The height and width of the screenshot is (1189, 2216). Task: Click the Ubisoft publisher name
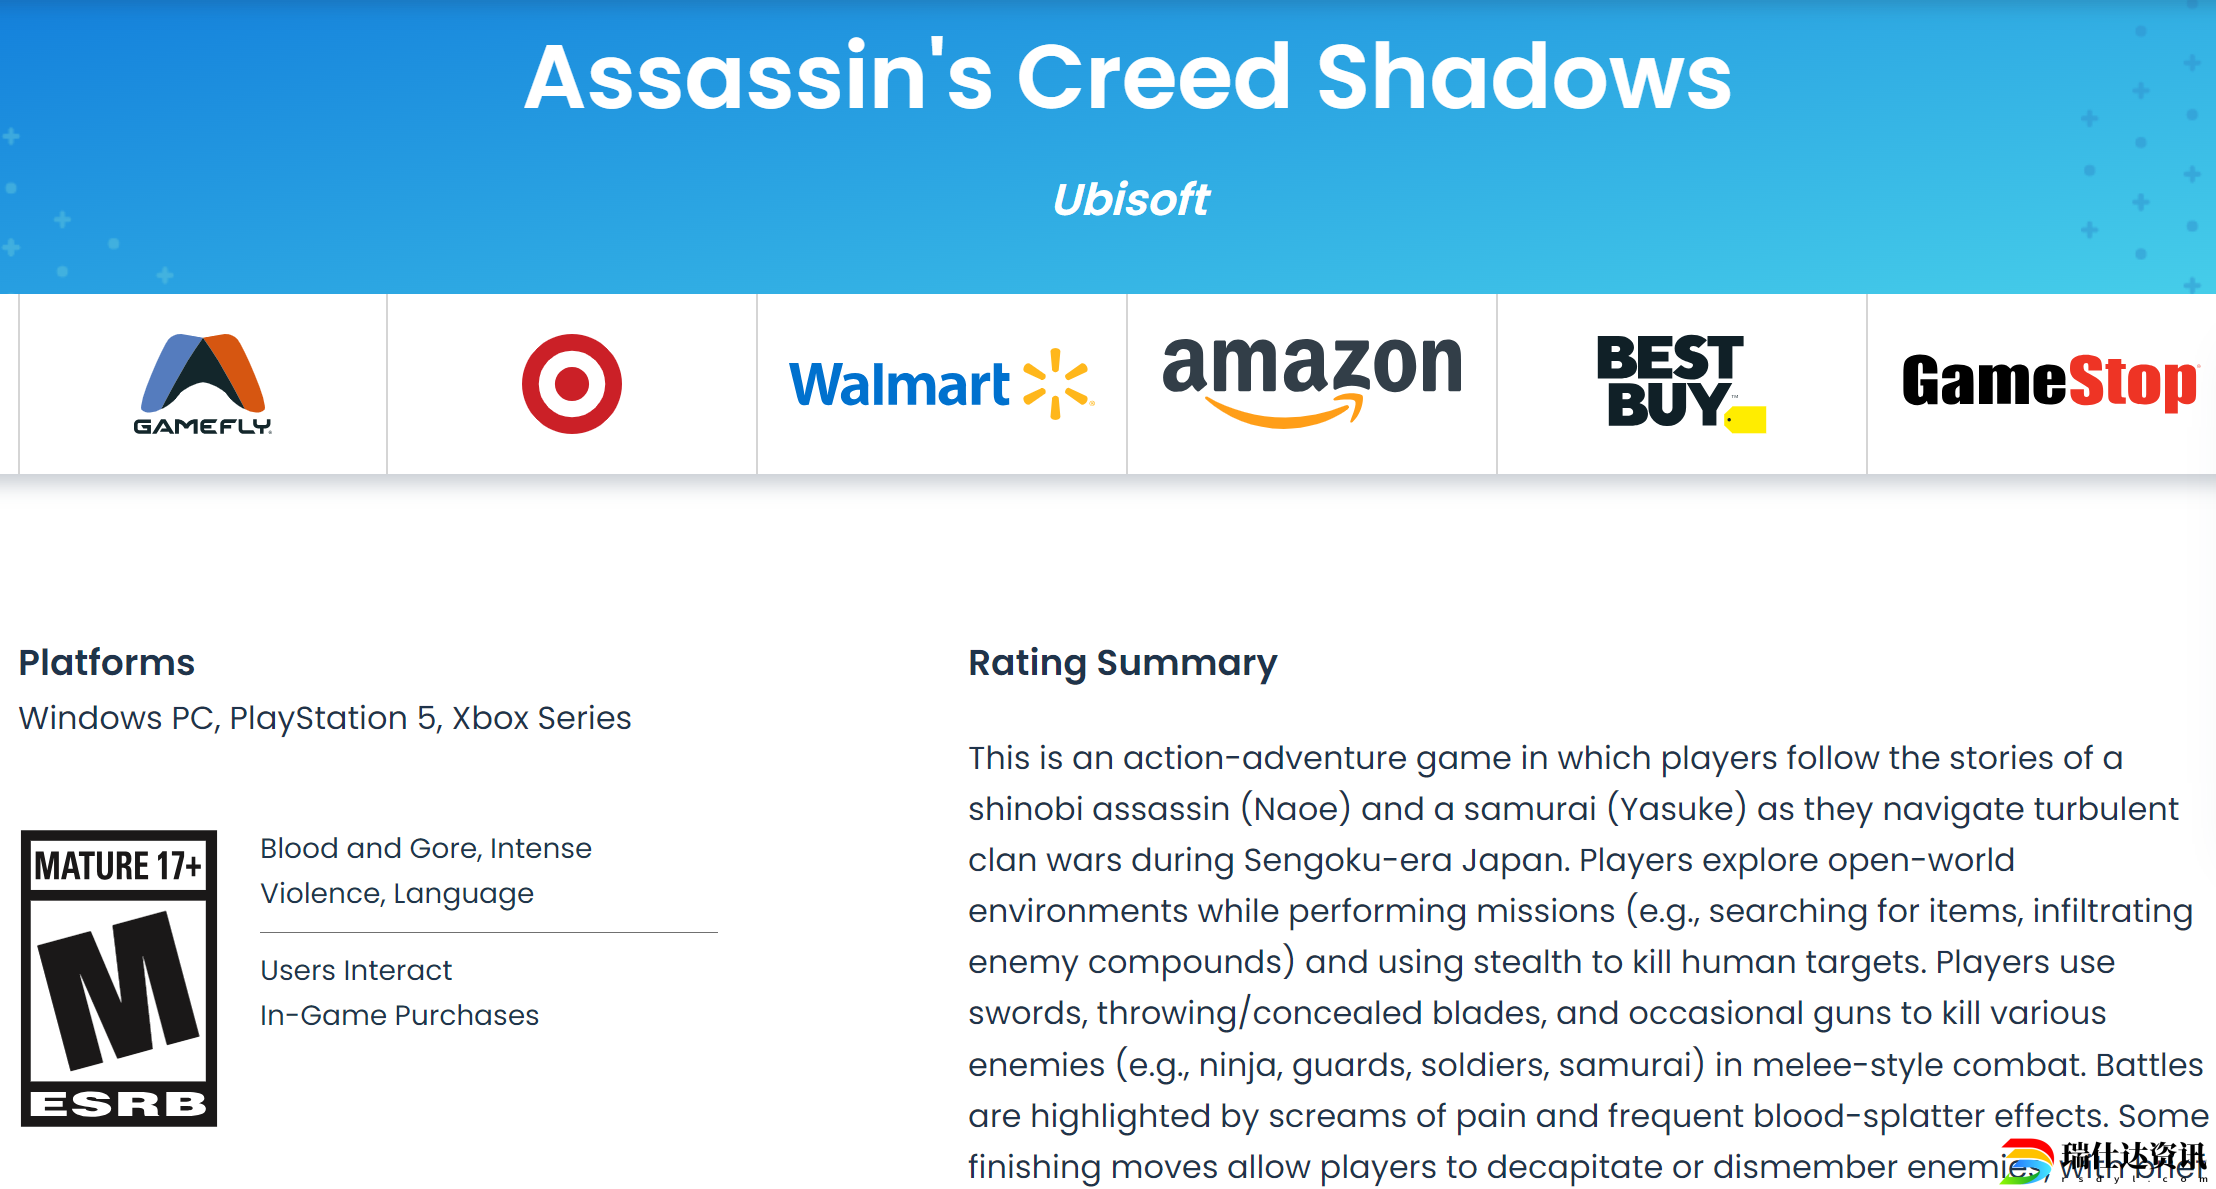pyautogui.click(x=1131, y=199)
